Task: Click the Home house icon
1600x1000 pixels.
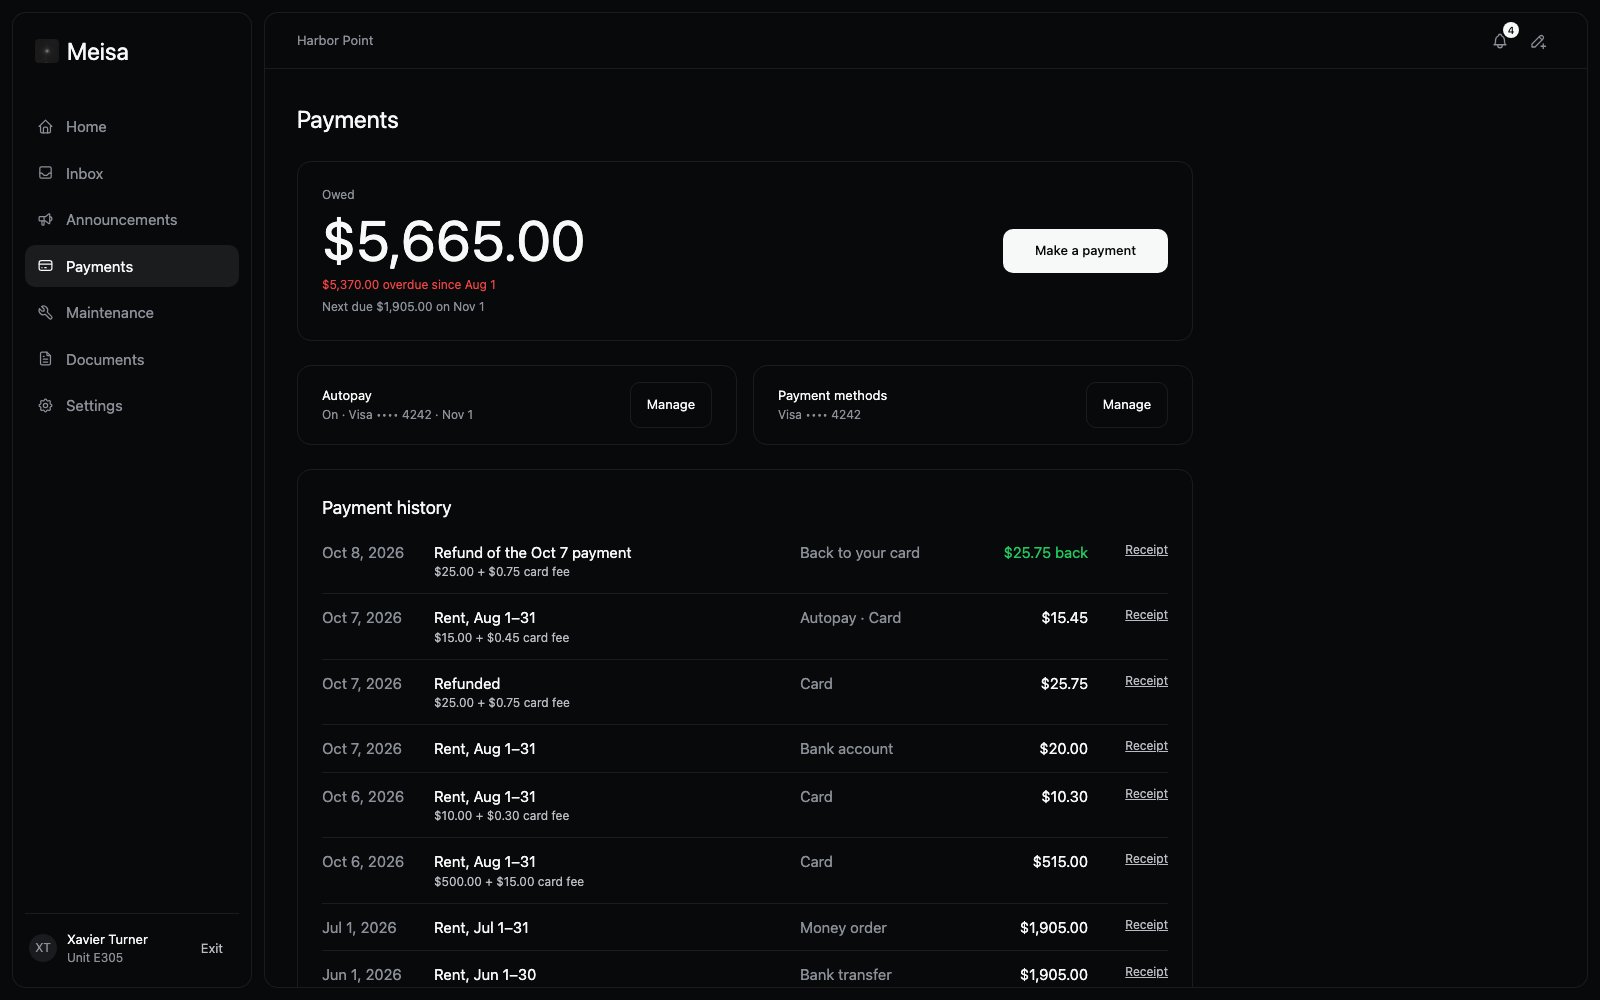Action: click(x=45, y=127)
